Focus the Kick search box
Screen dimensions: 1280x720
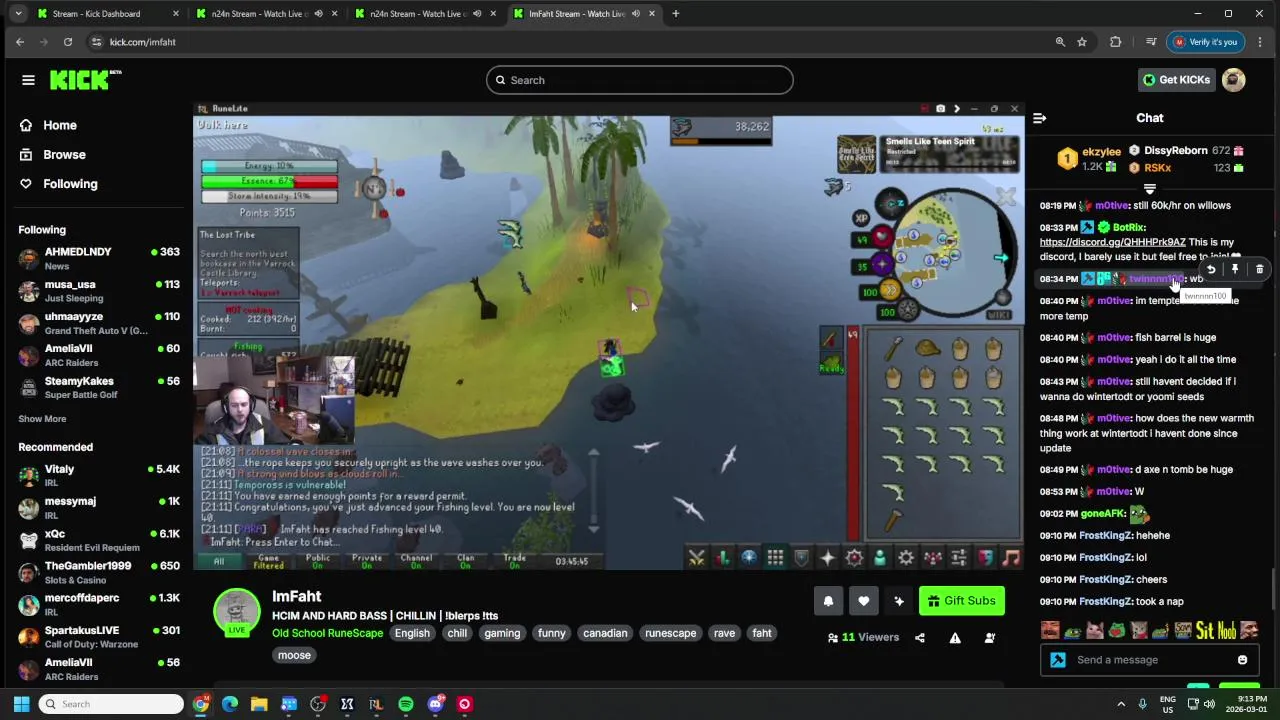coord(640,80)
